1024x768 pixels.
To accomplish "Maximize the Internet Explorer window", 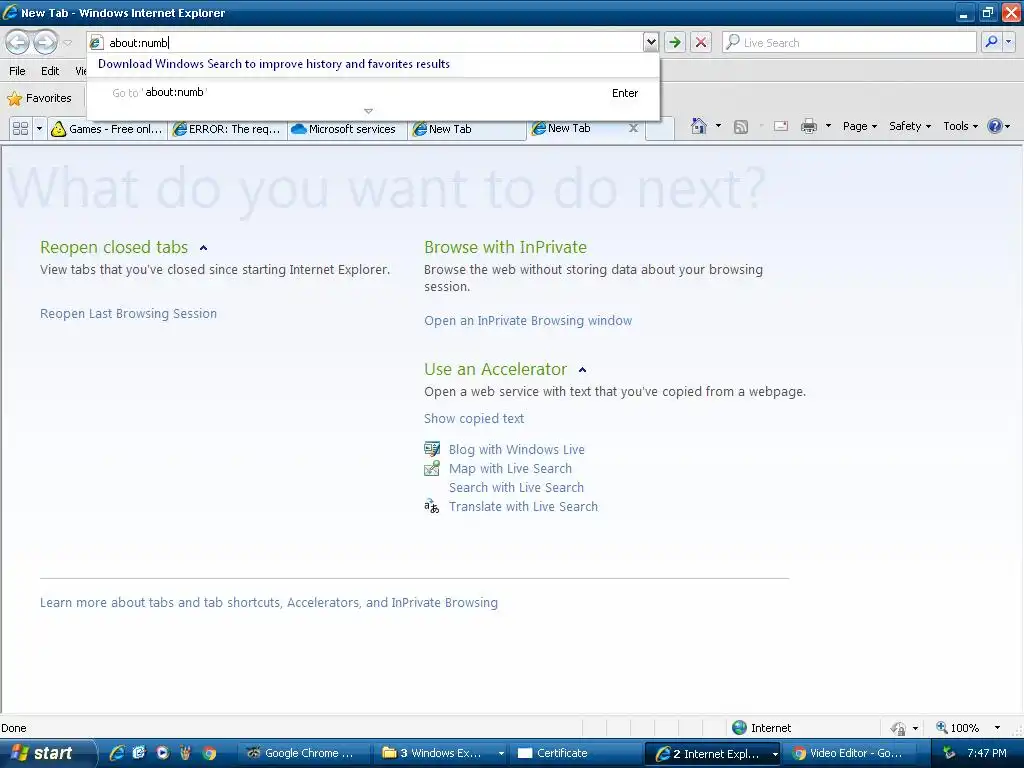I will click(x=987, y=12).
